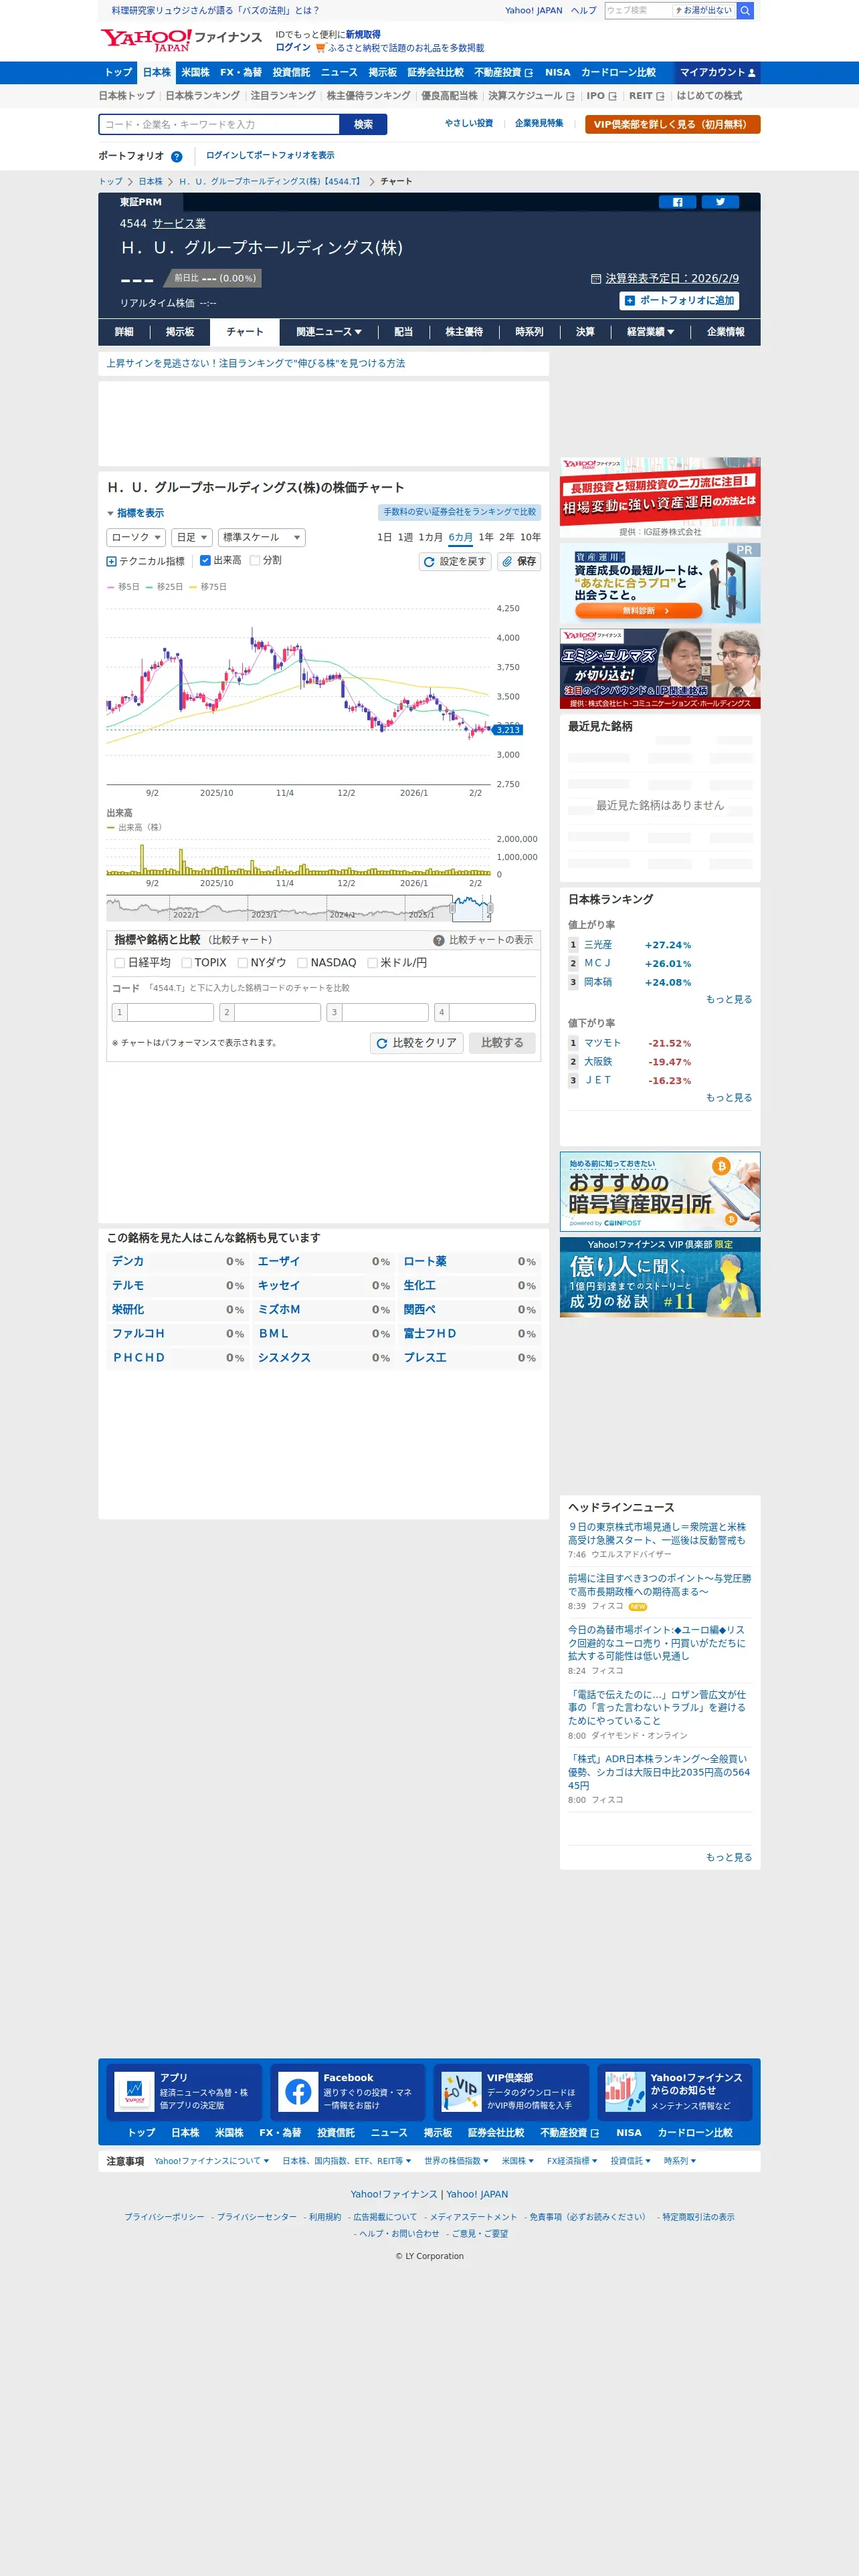Expand footer Yahoo!ファイナンスについて notes
Image resolution: width=859 pixels, height=2576 pixels.
click(x=211, y=2161)
